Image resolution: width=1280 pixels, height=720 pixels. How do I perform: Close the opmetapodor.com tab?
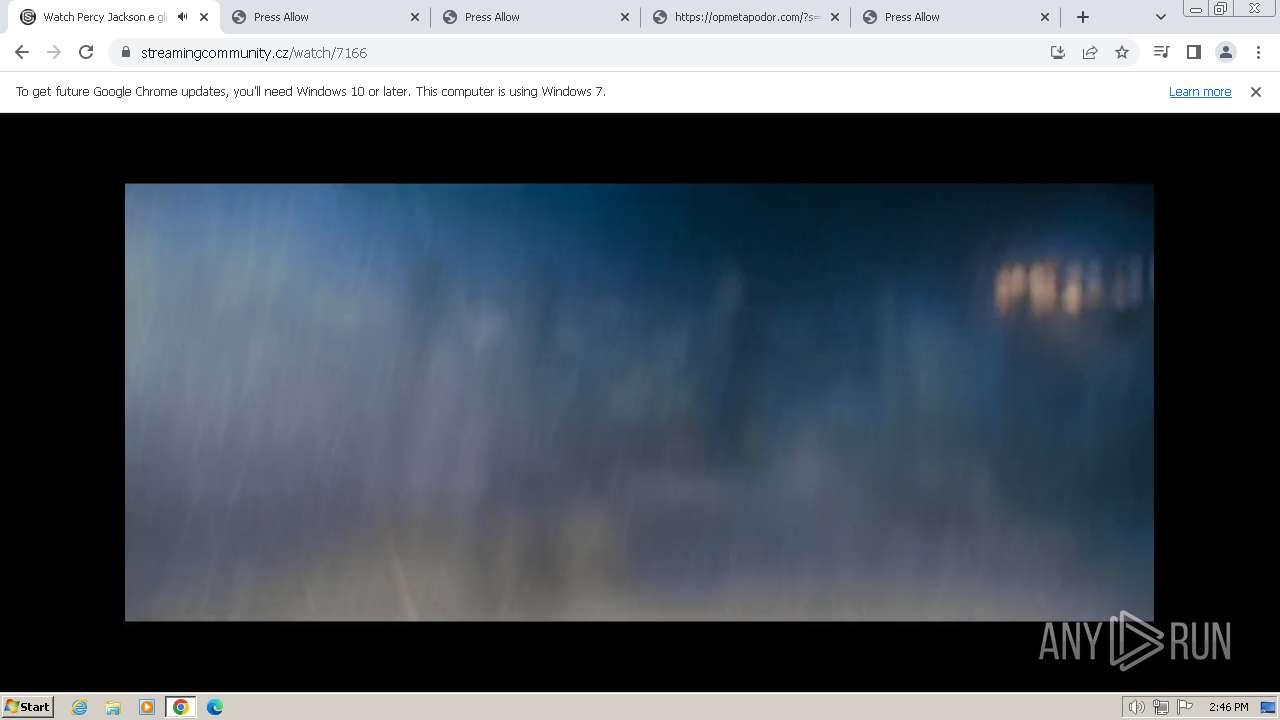[x=835, y=17]
